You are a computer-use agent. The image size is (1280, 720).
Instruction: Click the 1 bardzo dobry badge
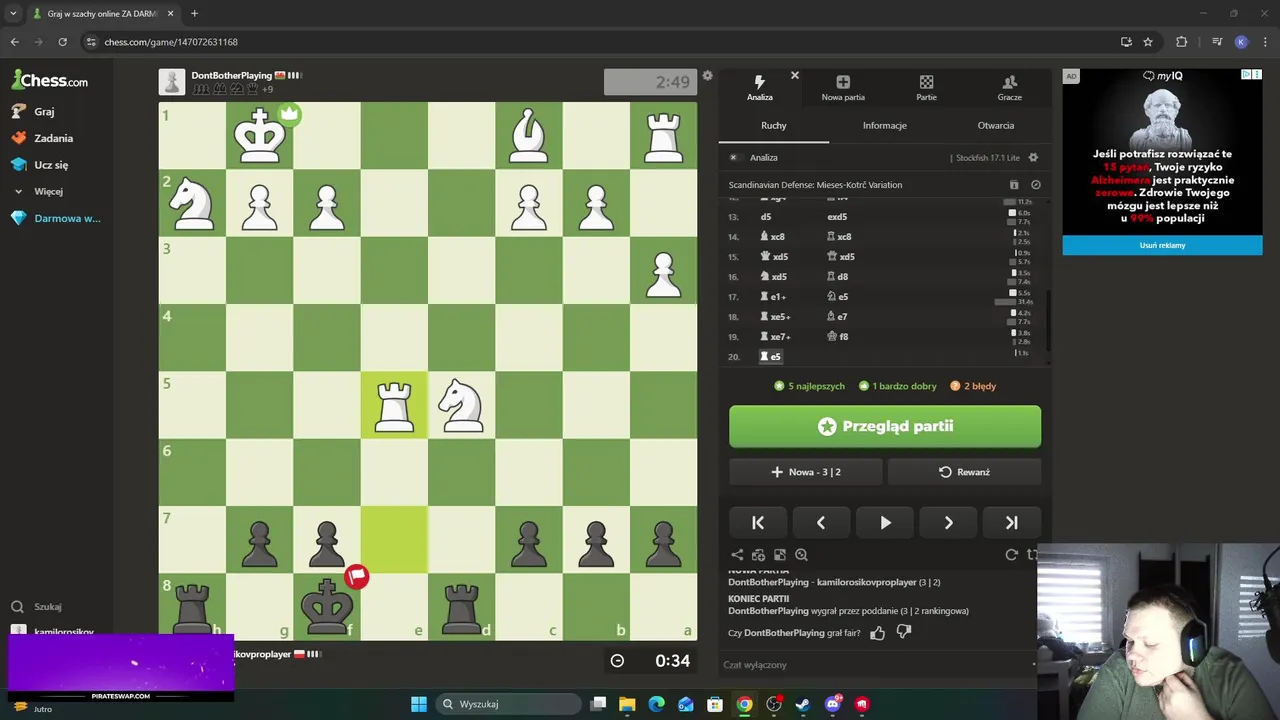click(x=897, y=386)
